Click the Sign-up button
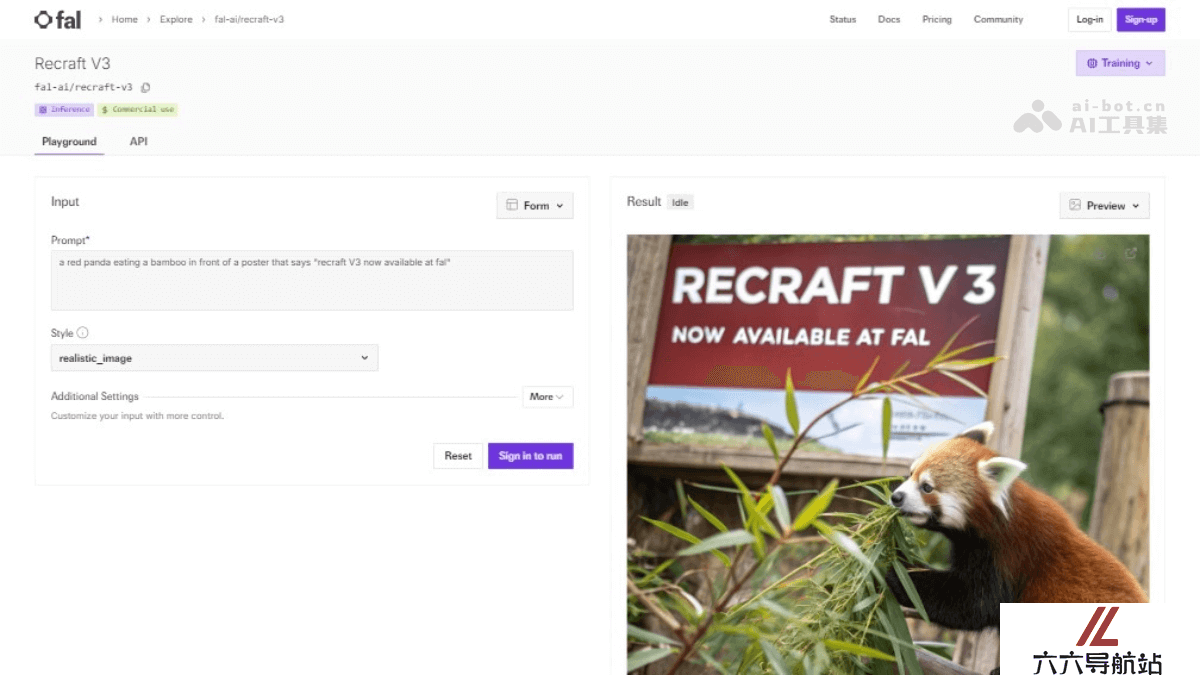Image resolution: width=1200 pixels, height=675 pixels. click(1141, 20)
